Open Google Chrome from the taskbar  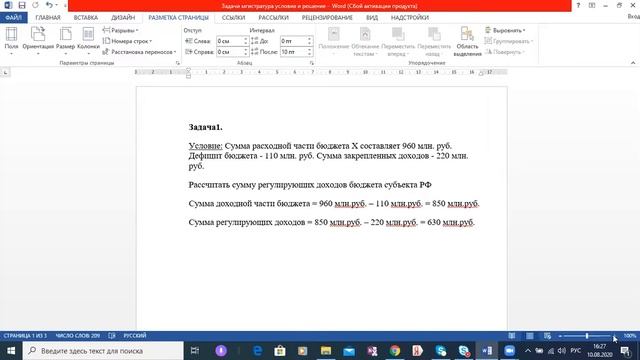(x=395, y=351)
